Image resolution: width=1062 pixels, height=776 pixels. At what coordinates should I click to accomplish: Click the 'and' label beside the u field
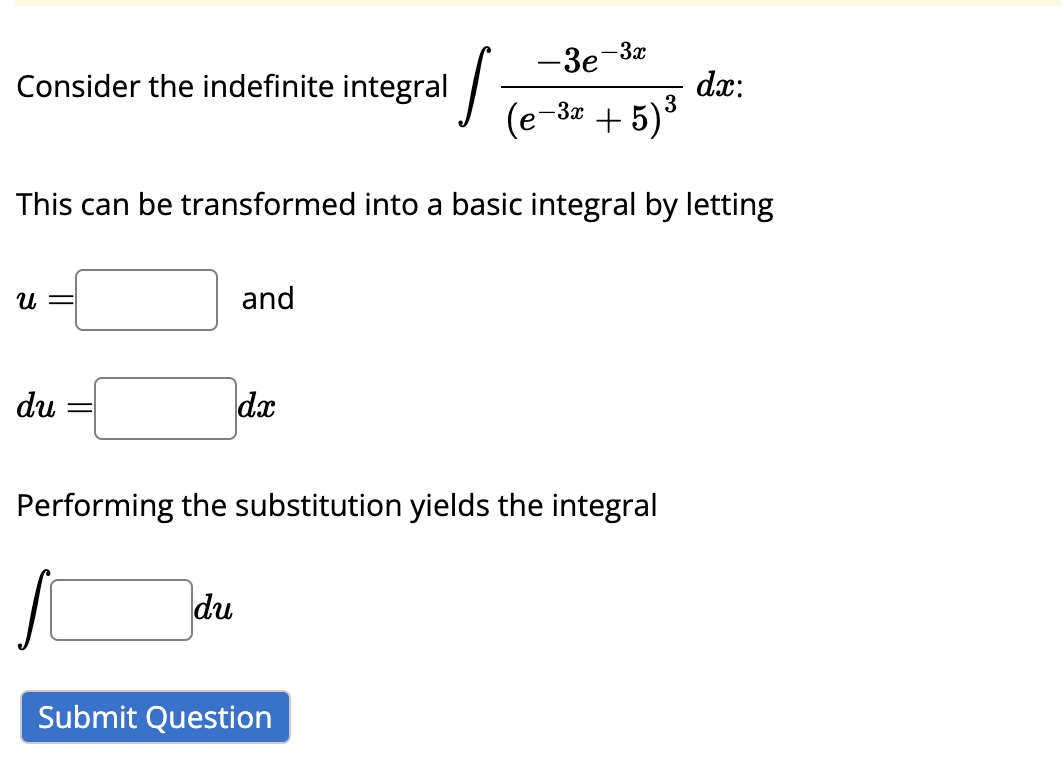click(x=267, y=299)
